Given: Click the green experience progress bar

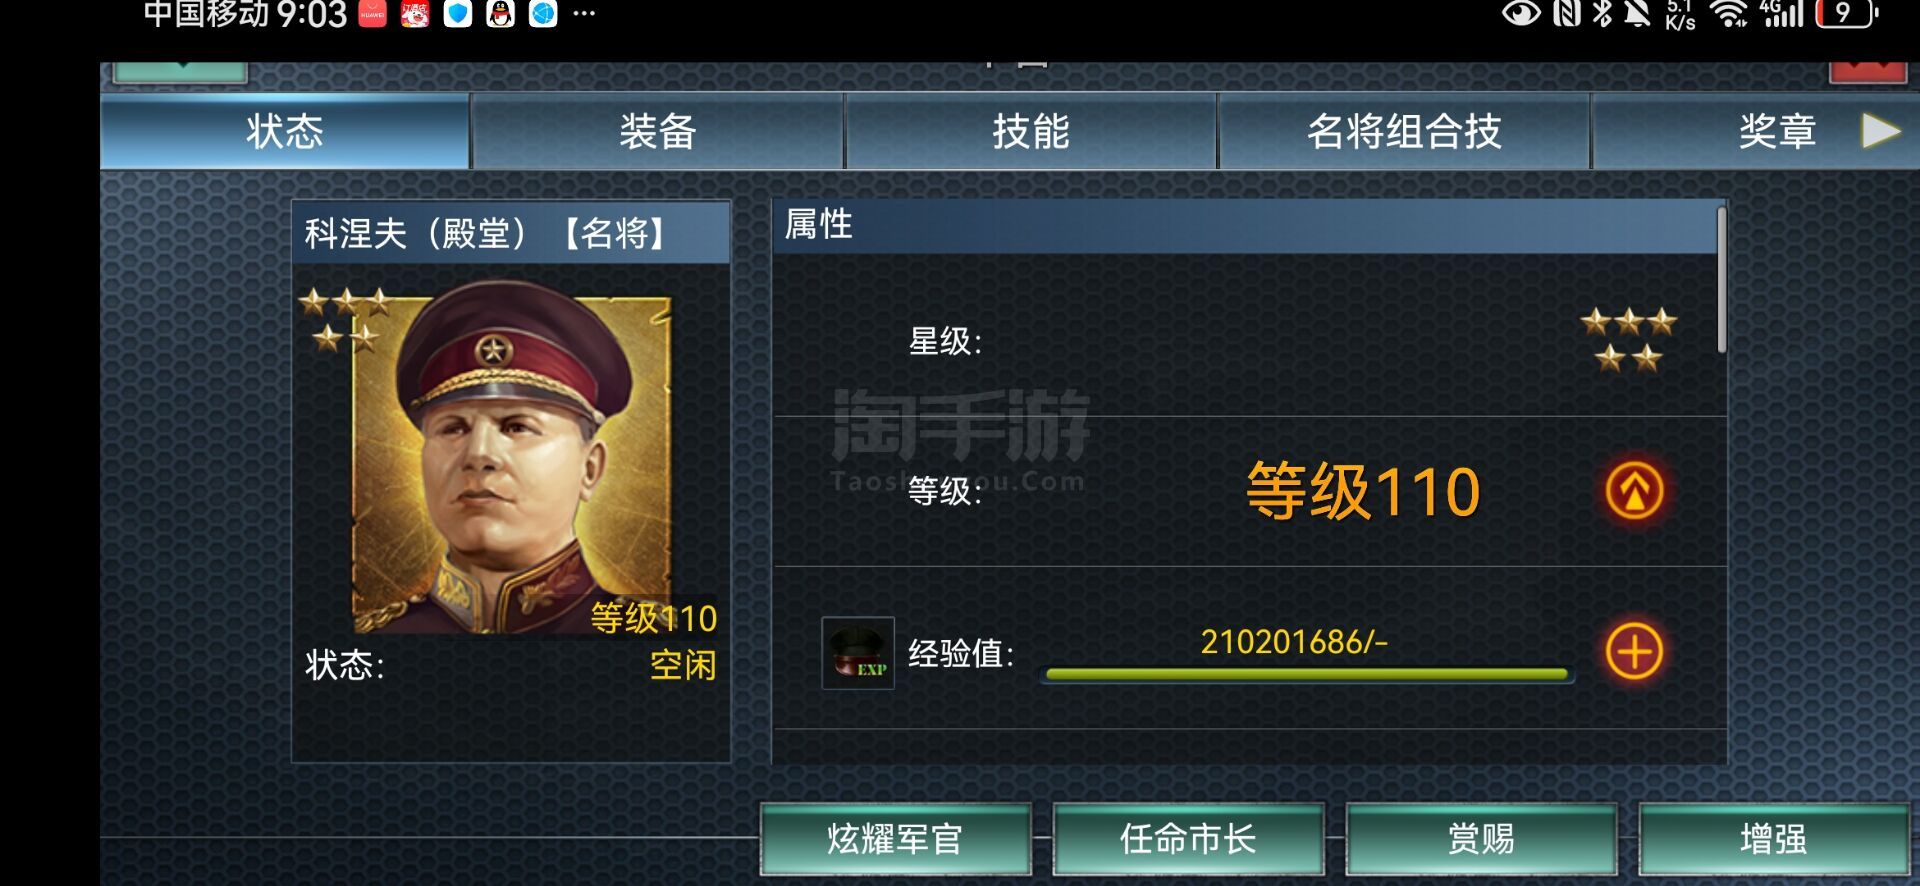Looking at the screenshot, I should (1306, 674).
